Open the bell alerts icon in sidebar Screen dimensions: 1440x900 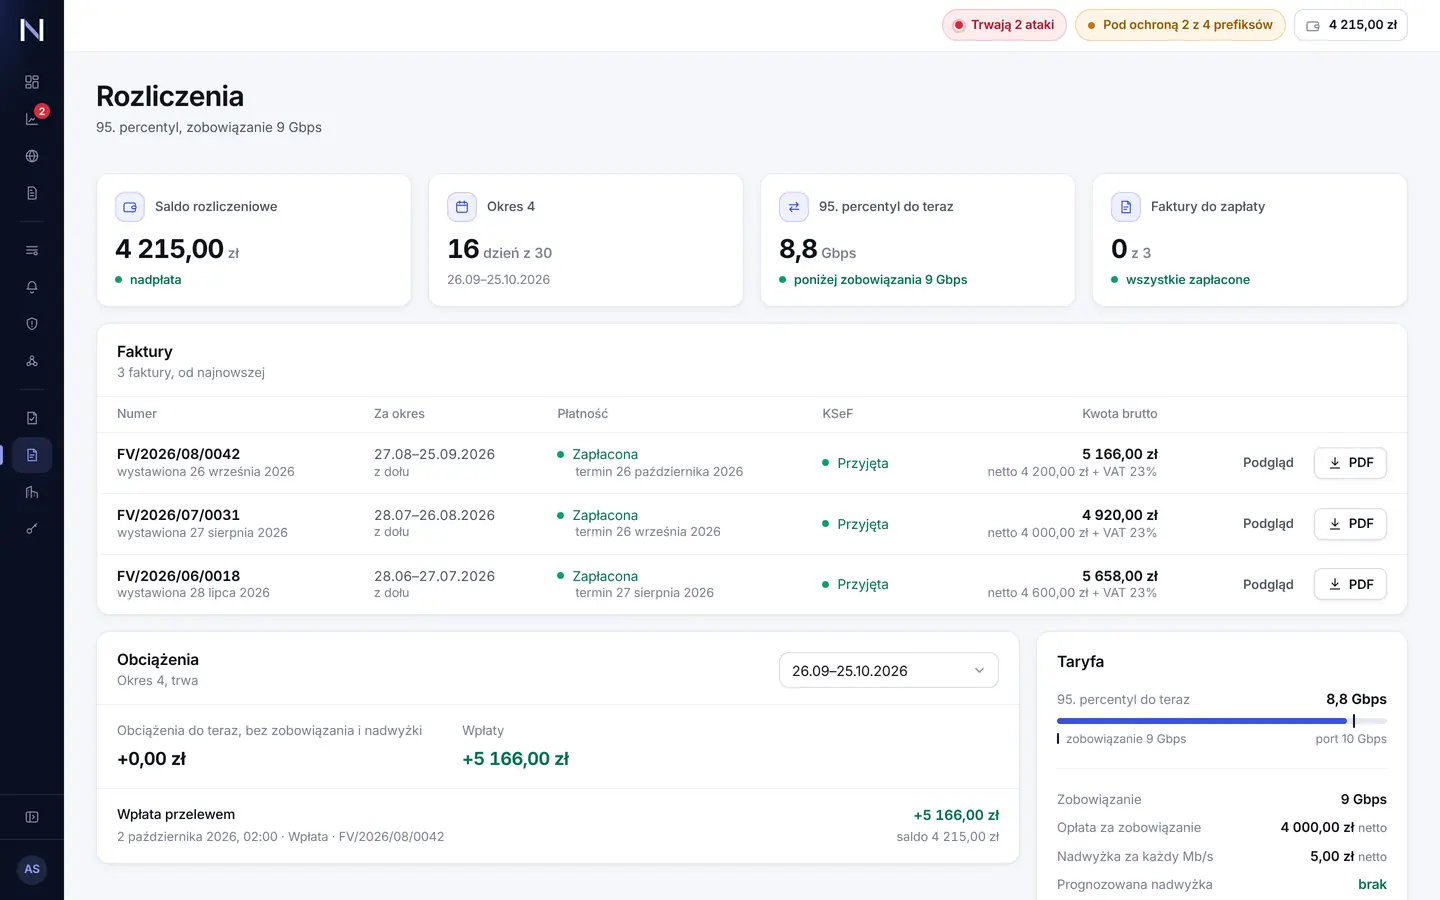32,287
